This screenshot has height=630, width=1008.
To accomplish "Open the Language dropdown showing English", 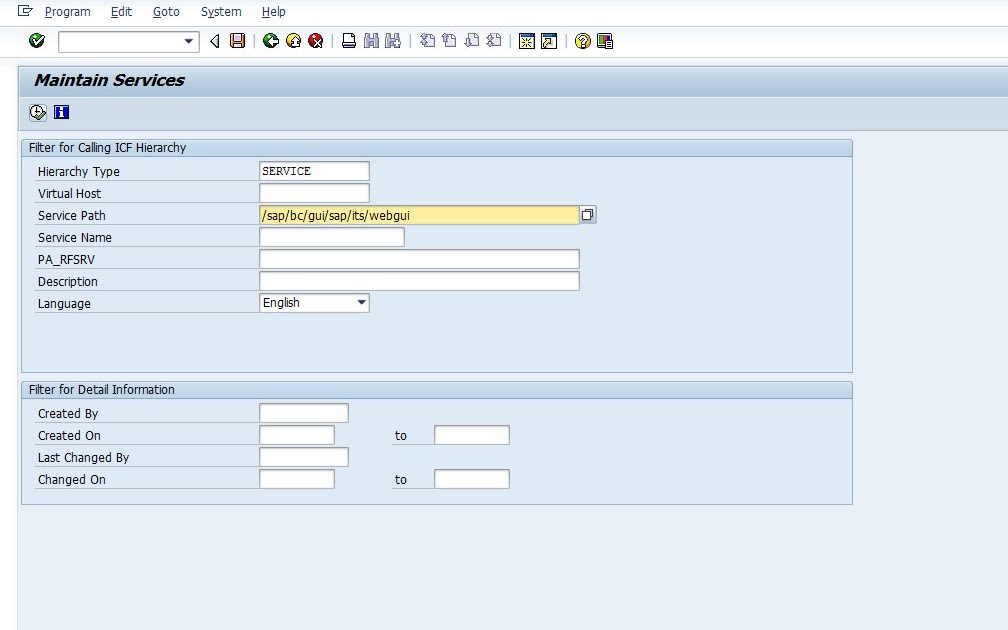I will click(x=359, y=302).
